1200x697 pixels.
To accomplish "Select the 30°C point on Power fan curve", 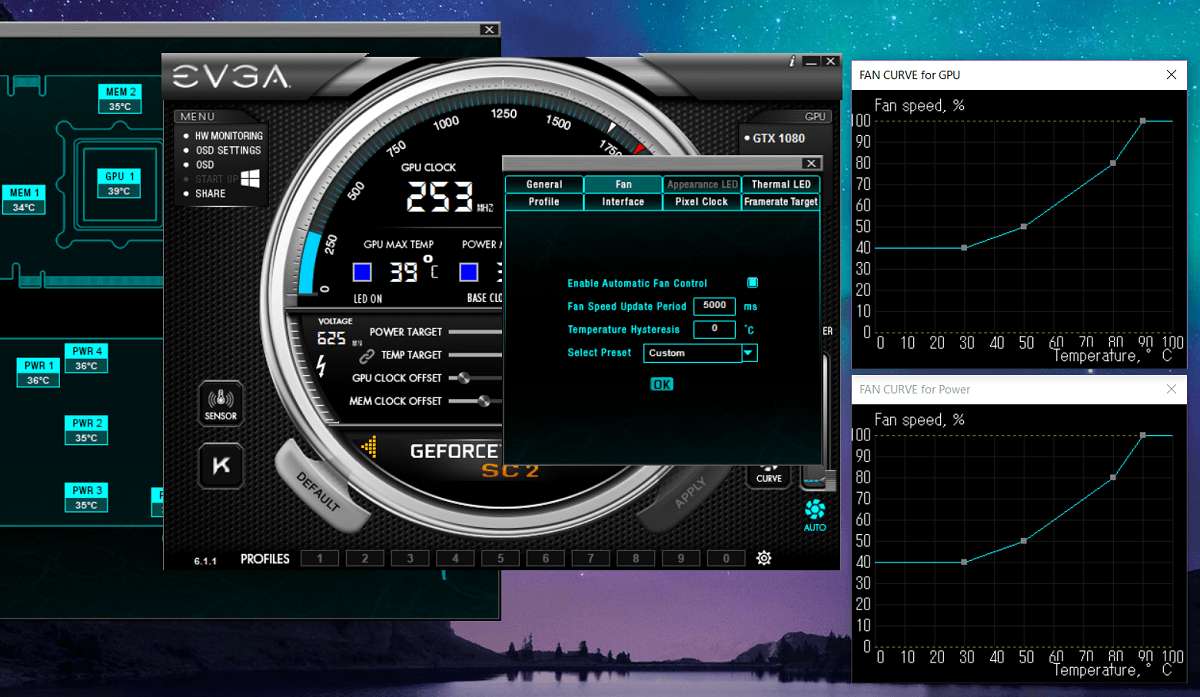I will coord(964,562).
